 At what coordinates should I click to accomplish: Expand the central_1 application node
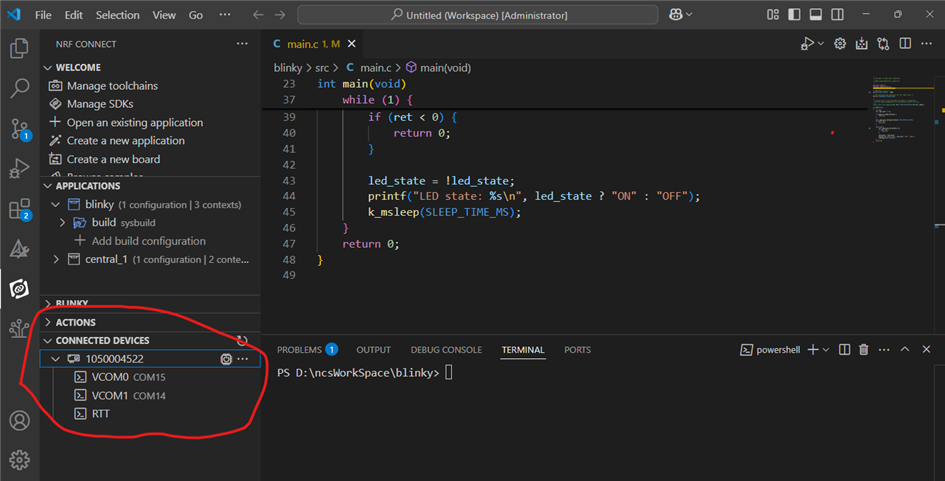click(x=55, y=259)
